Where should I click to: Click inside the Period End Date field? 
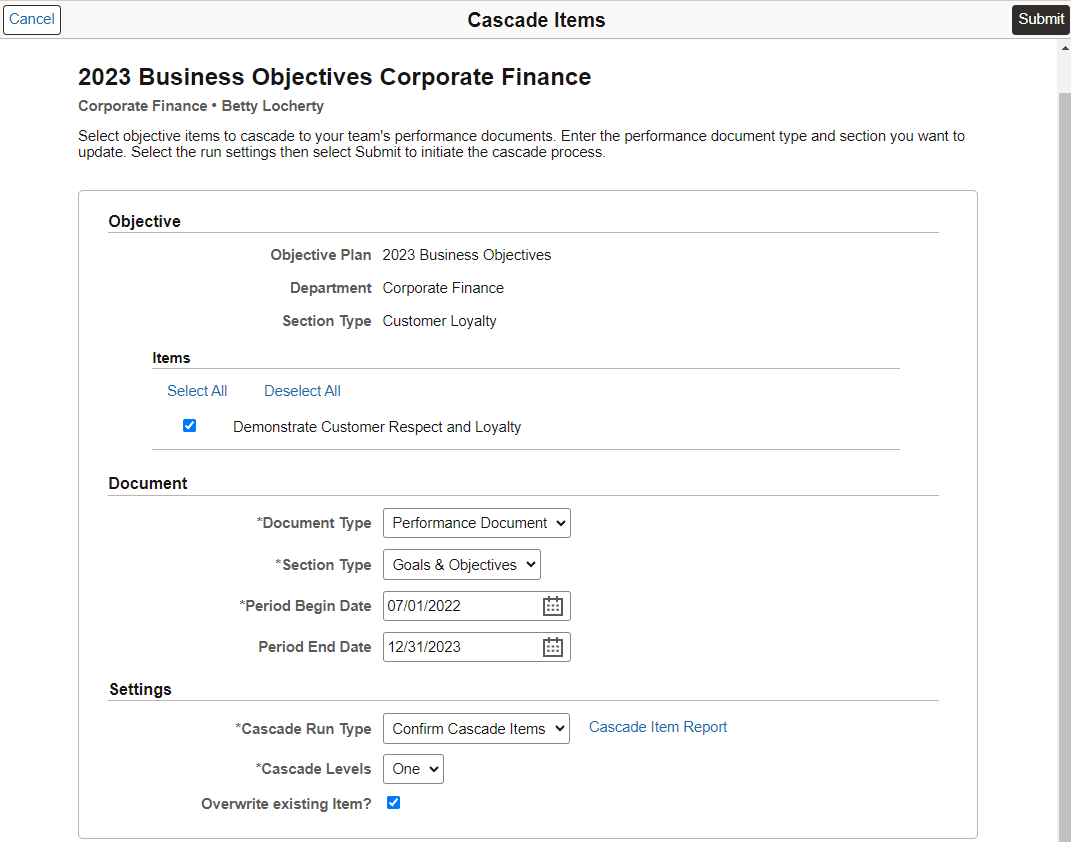460,646
